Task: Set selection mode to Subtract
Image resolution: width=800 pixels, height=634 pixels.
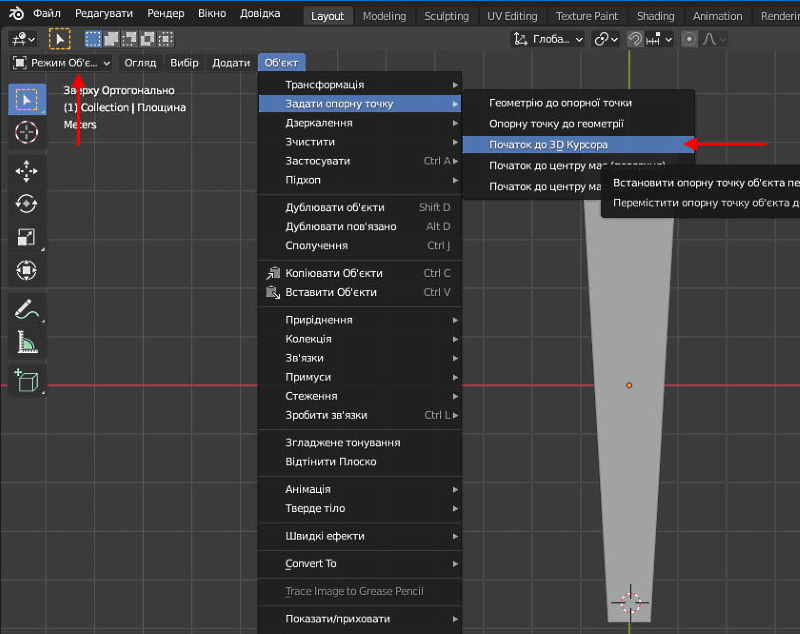Action: pos(130,39)
